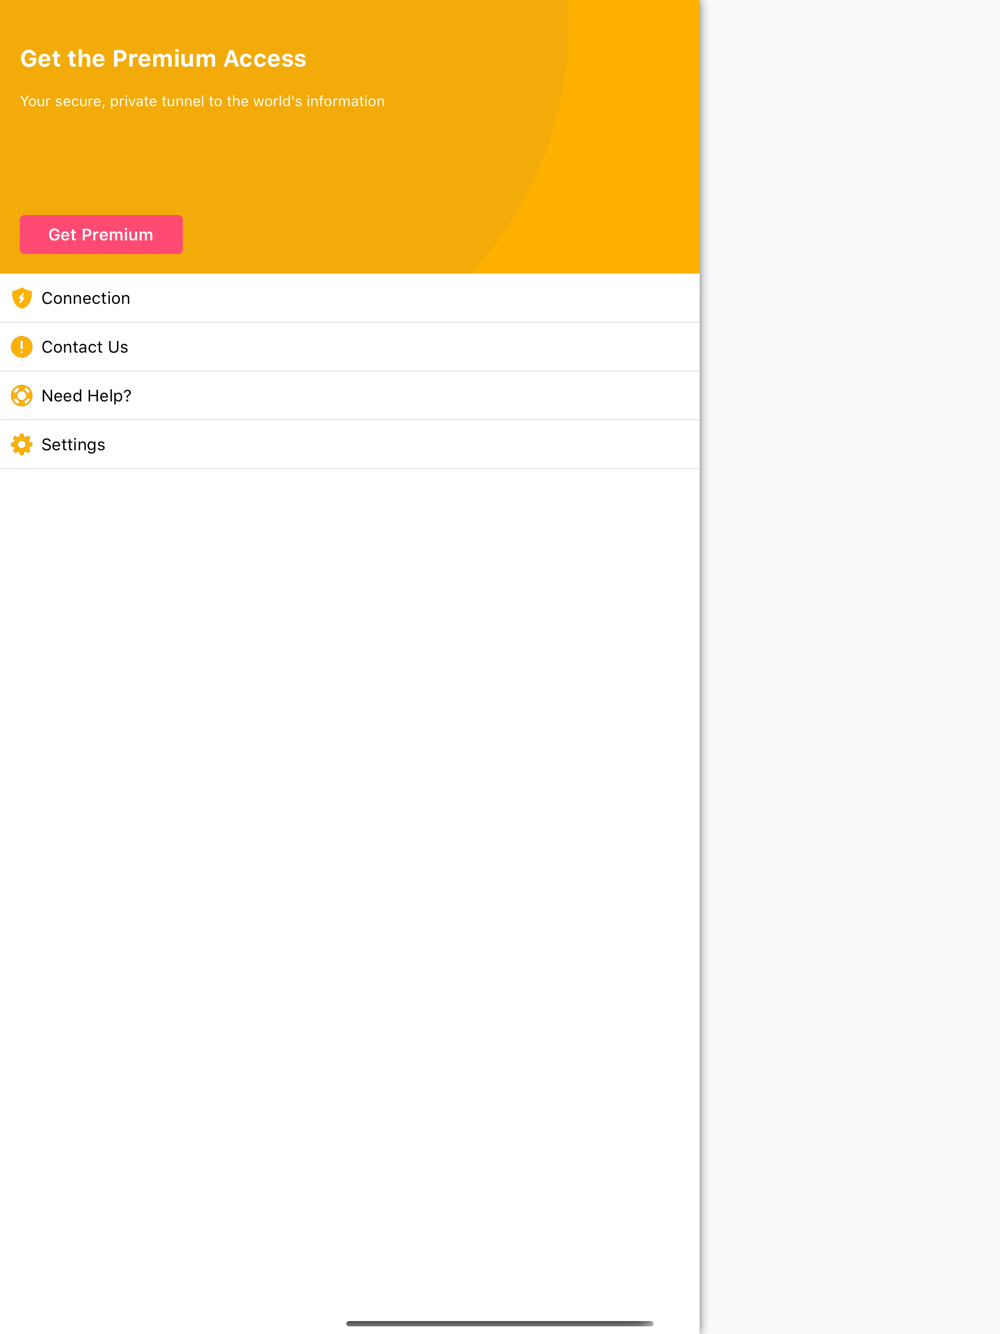Click the Need Help lifebuoy icon
This screenshot has height=1334, width=1000.
[22, 396]
